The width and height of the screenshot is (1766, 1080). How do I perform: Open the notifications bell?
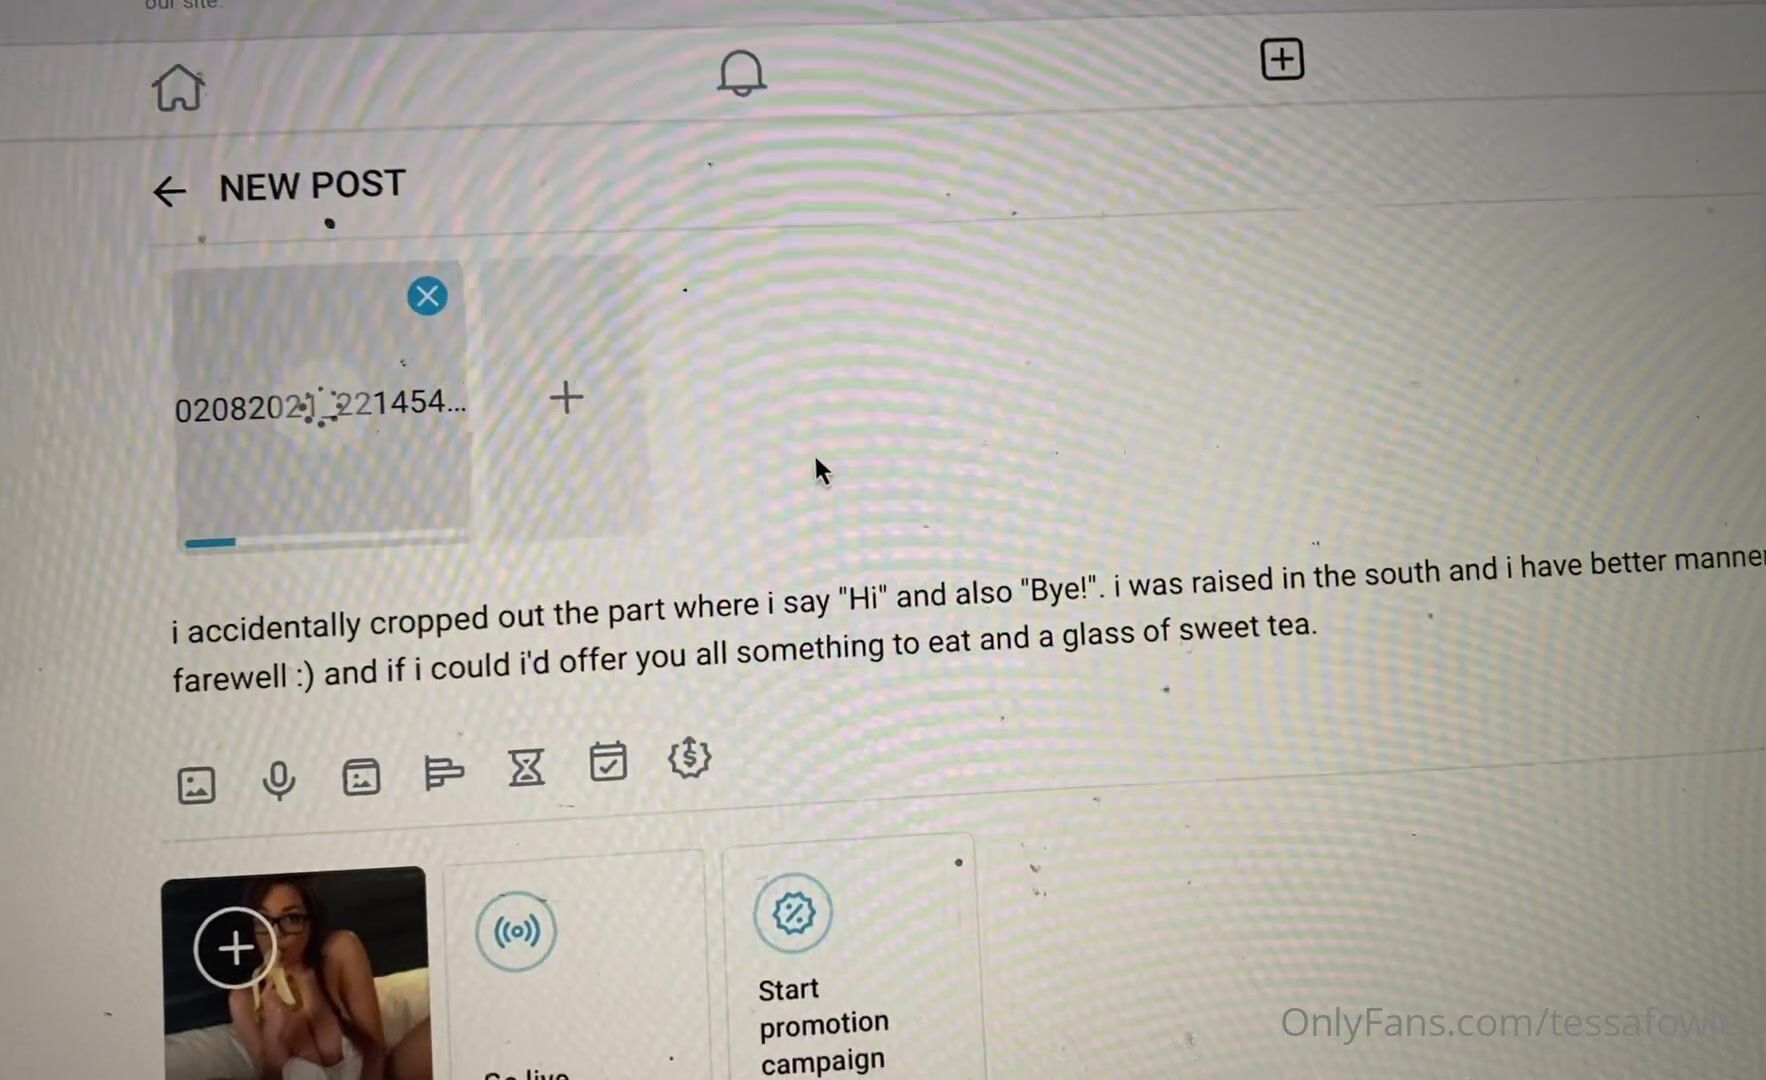coord(741,72)
